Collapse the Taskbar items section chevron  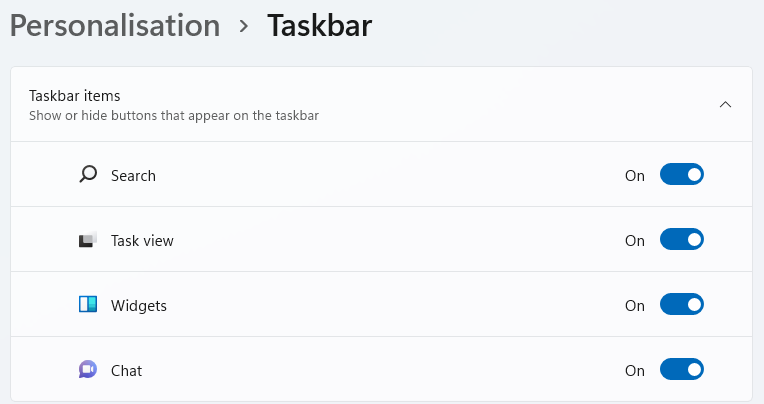[x=726, y=104]
